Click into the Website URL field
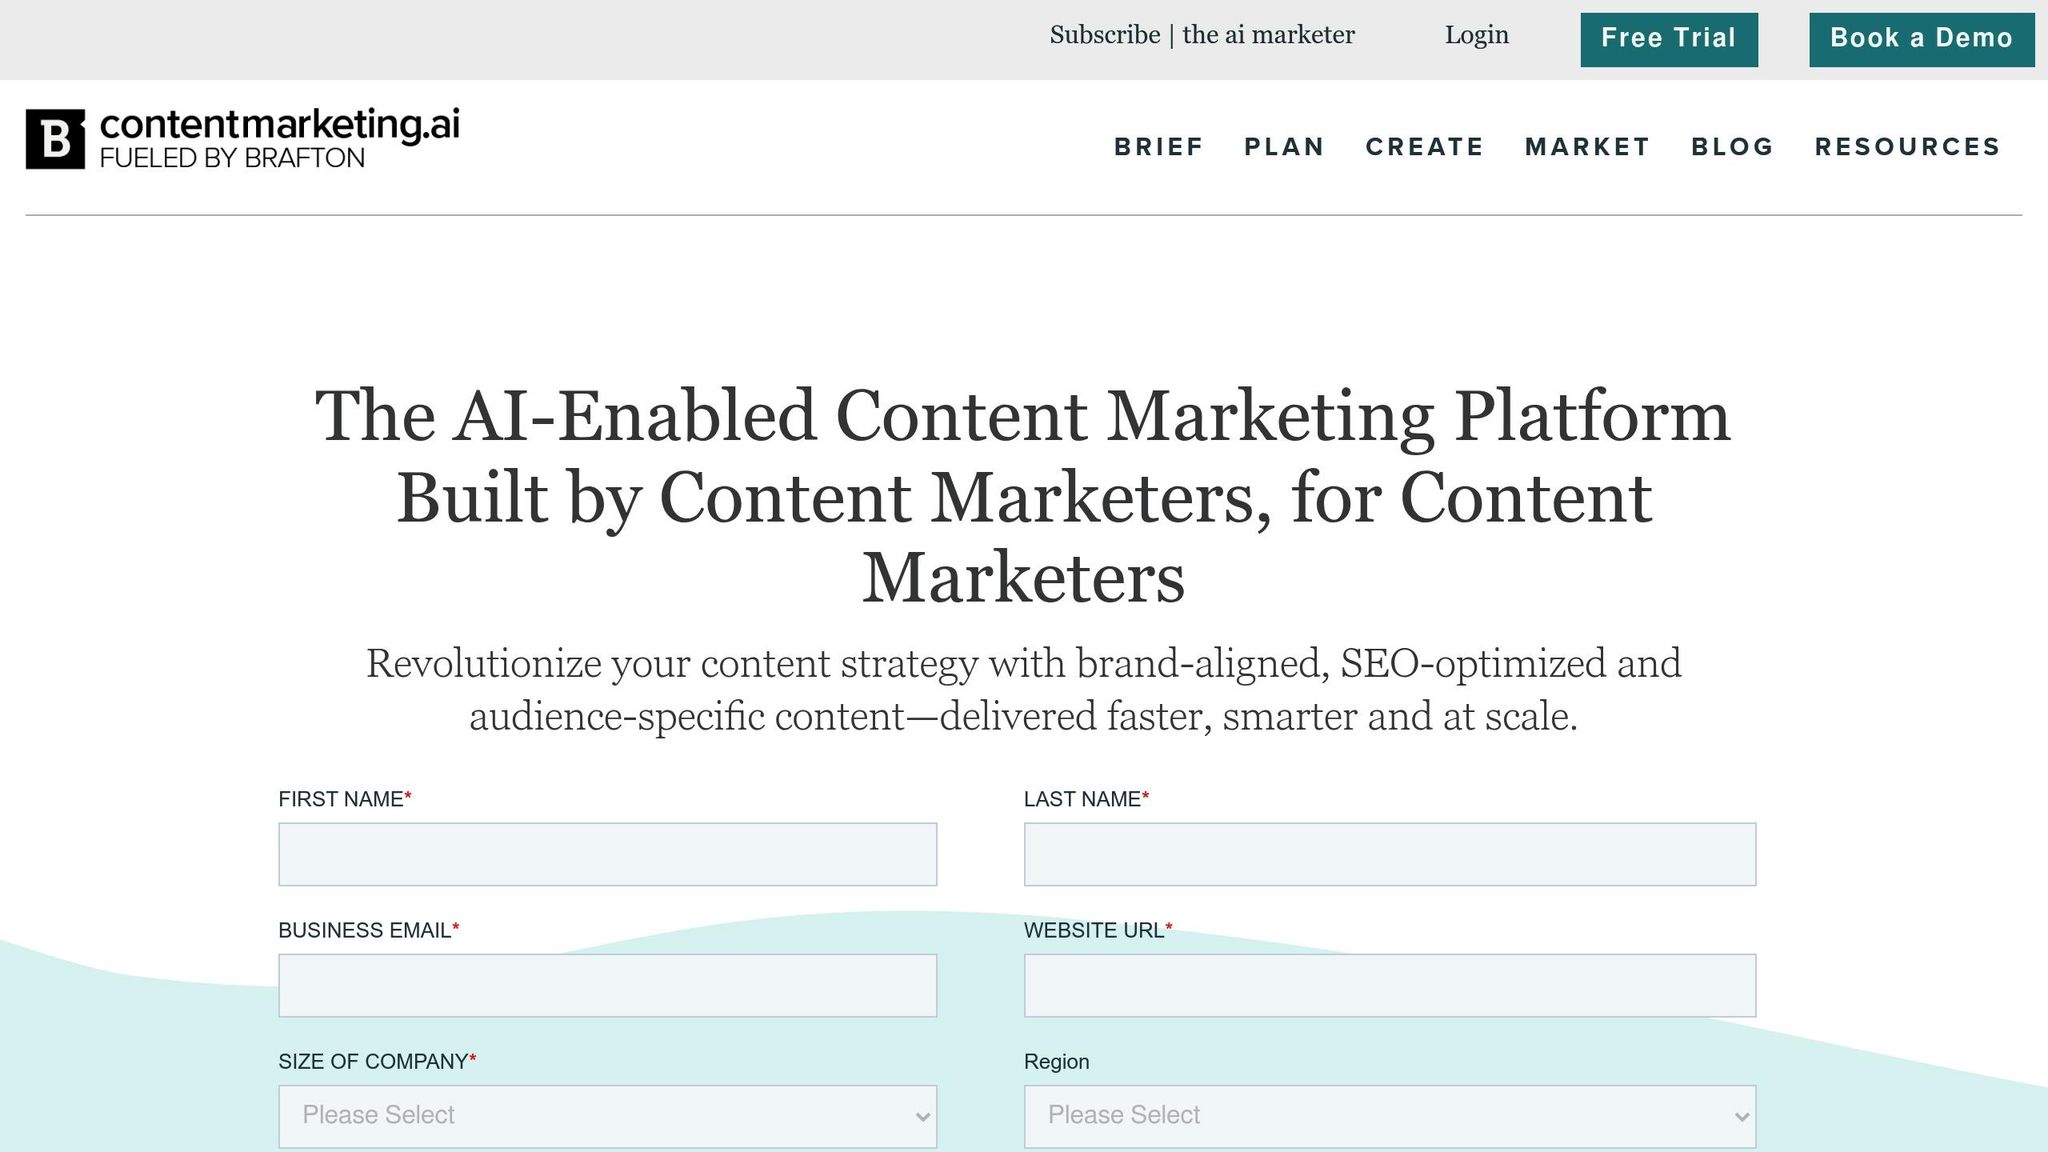Viewport: 2048px width, 1152px height. [x=1389, y=985]
